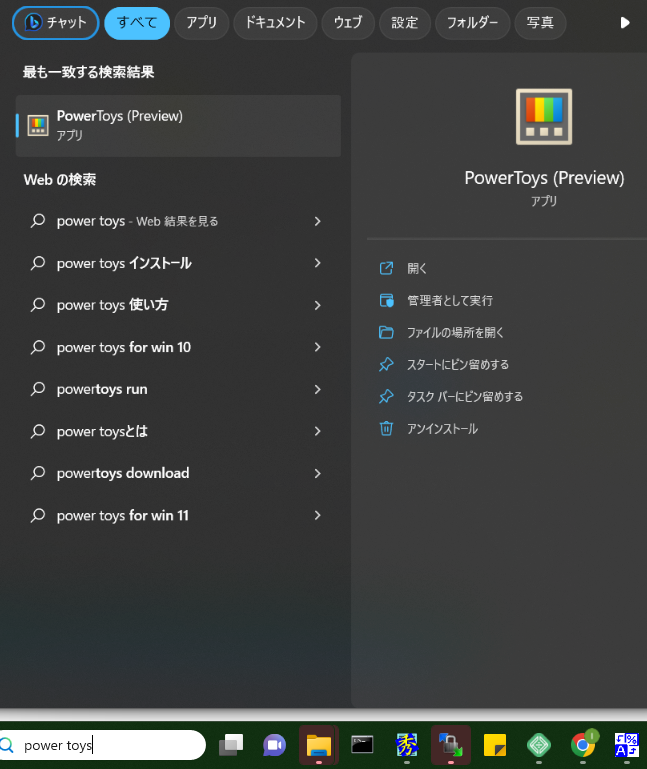This screenshot has height=769, width=647.
Task: Choose アンインストール for PowerToys
Action: click(442, 429)
